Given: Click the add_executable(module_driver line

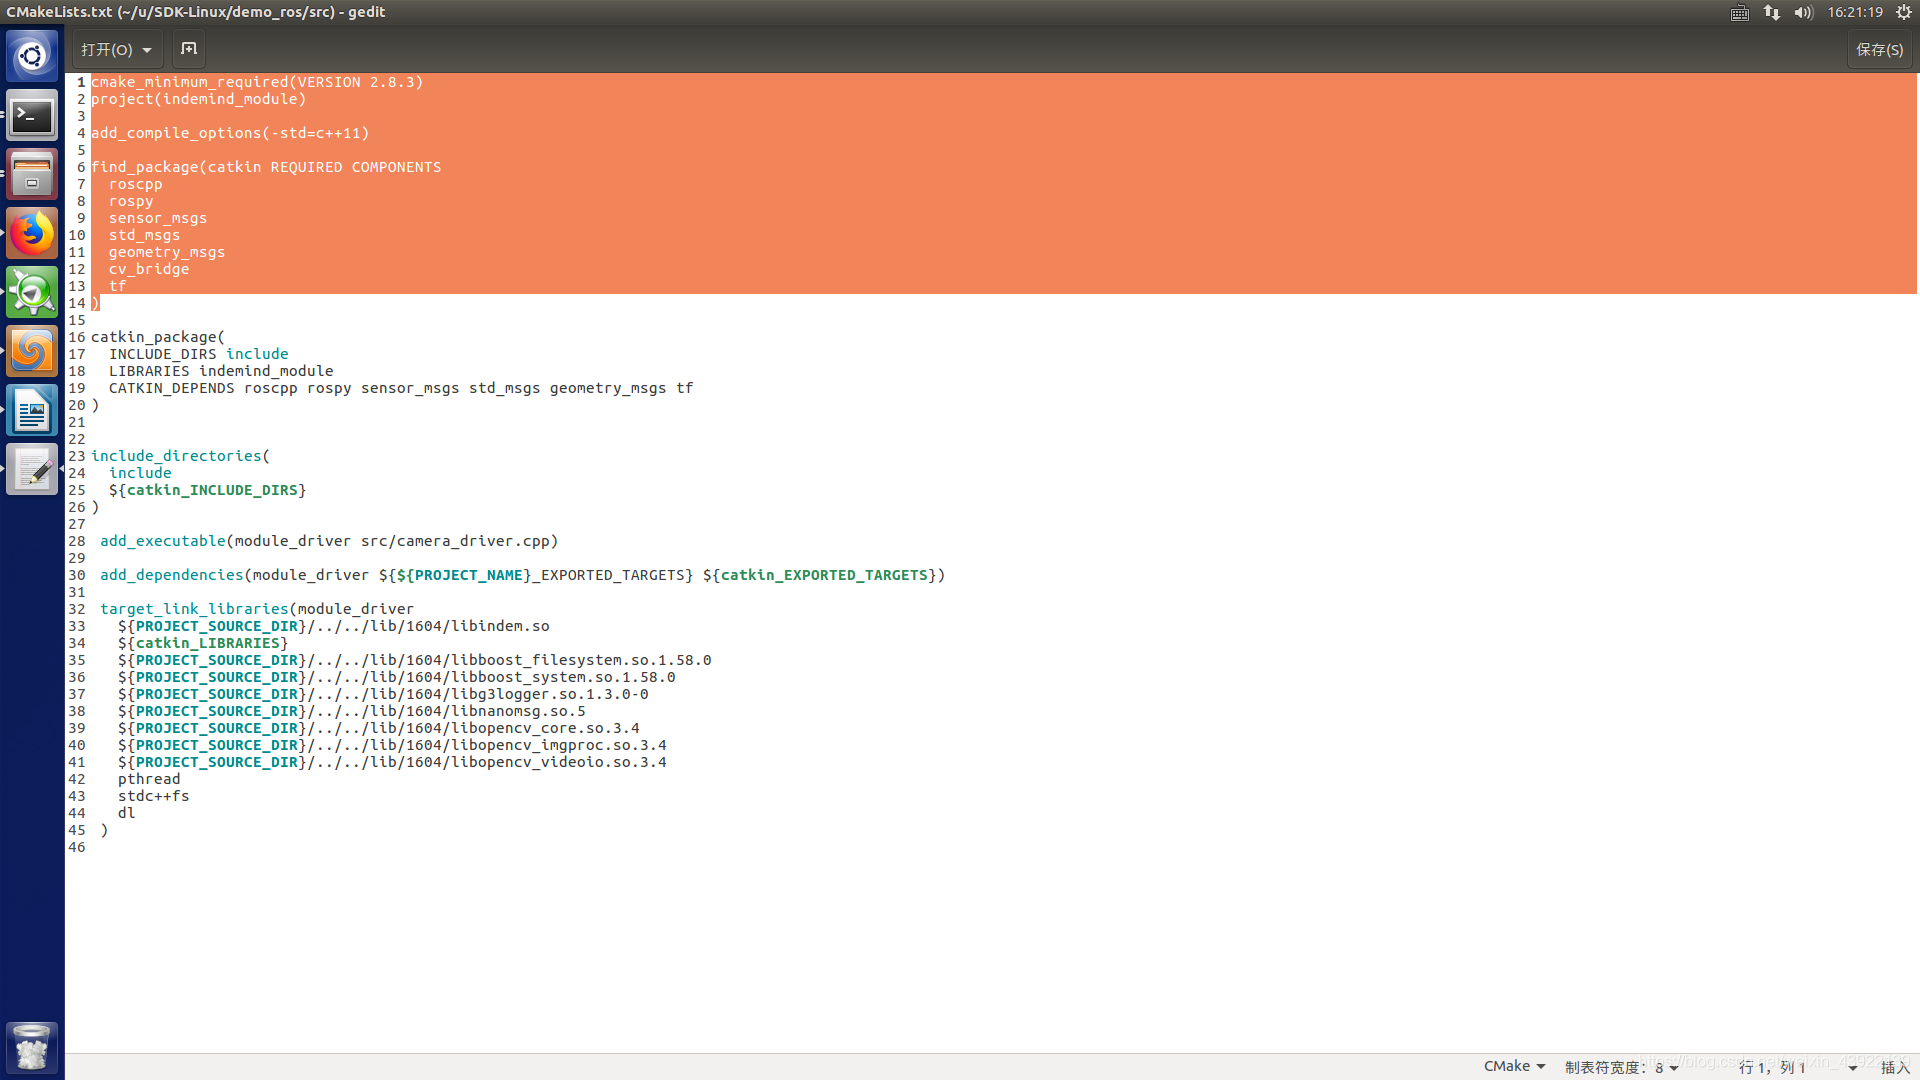Looking at the screenshot, I should tap(329, 541).
